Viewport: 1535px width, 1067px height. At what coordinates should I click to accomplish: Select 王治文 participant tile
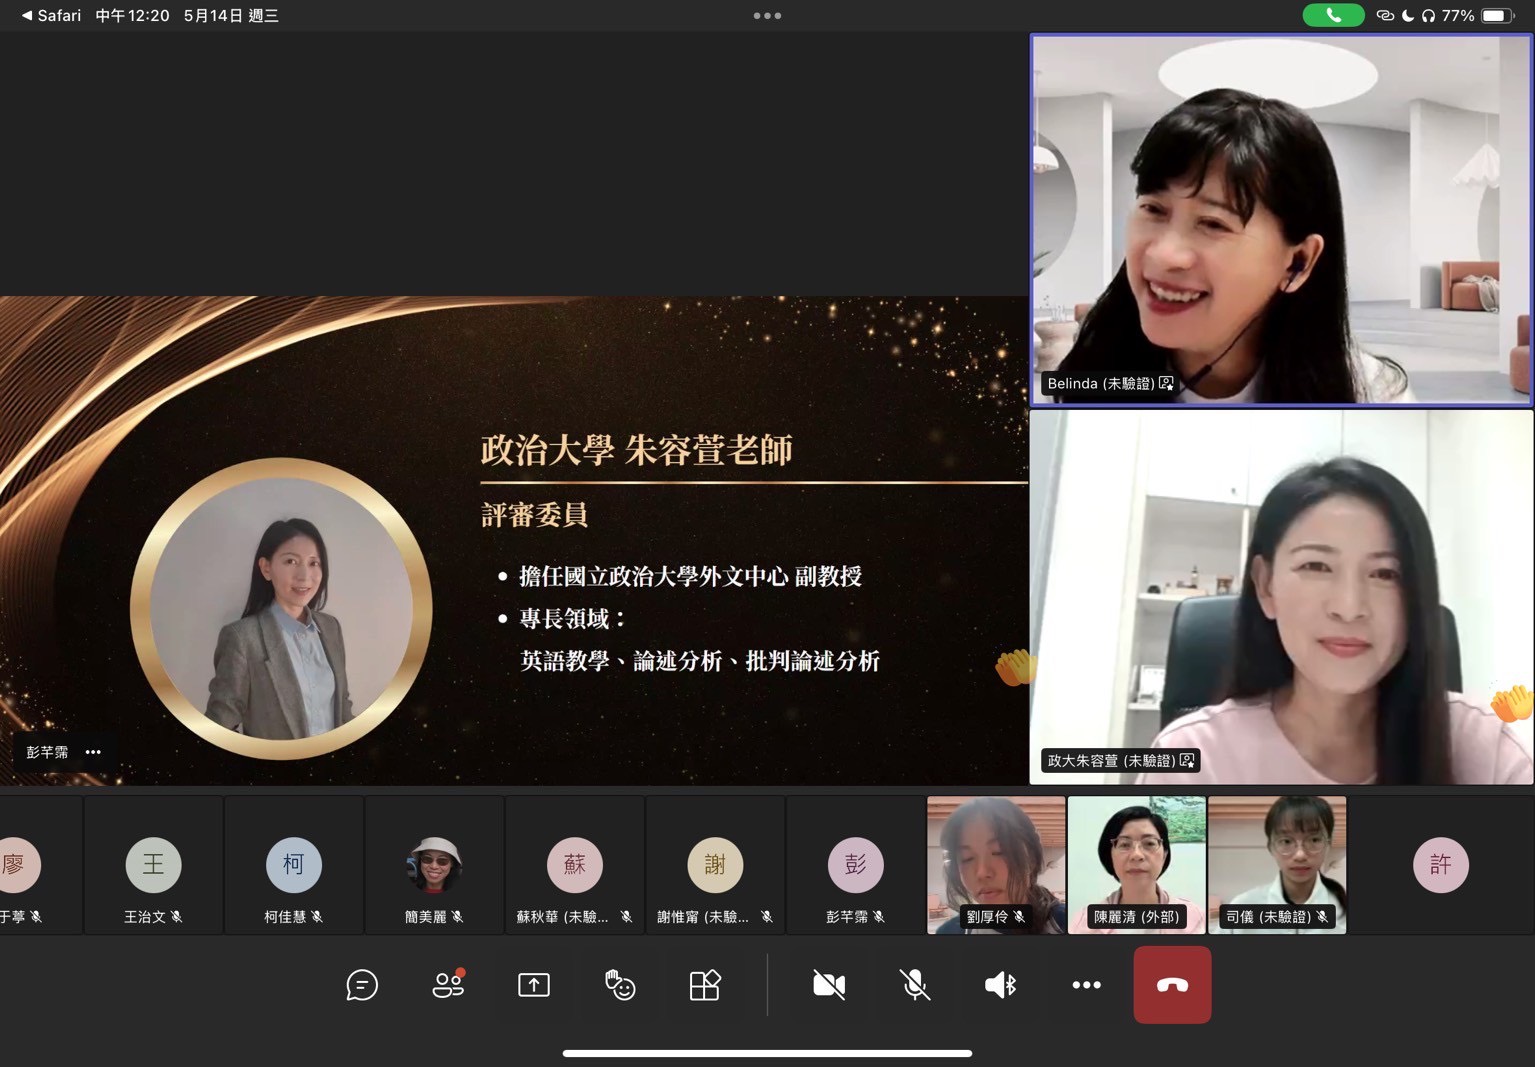click(153, 865)
